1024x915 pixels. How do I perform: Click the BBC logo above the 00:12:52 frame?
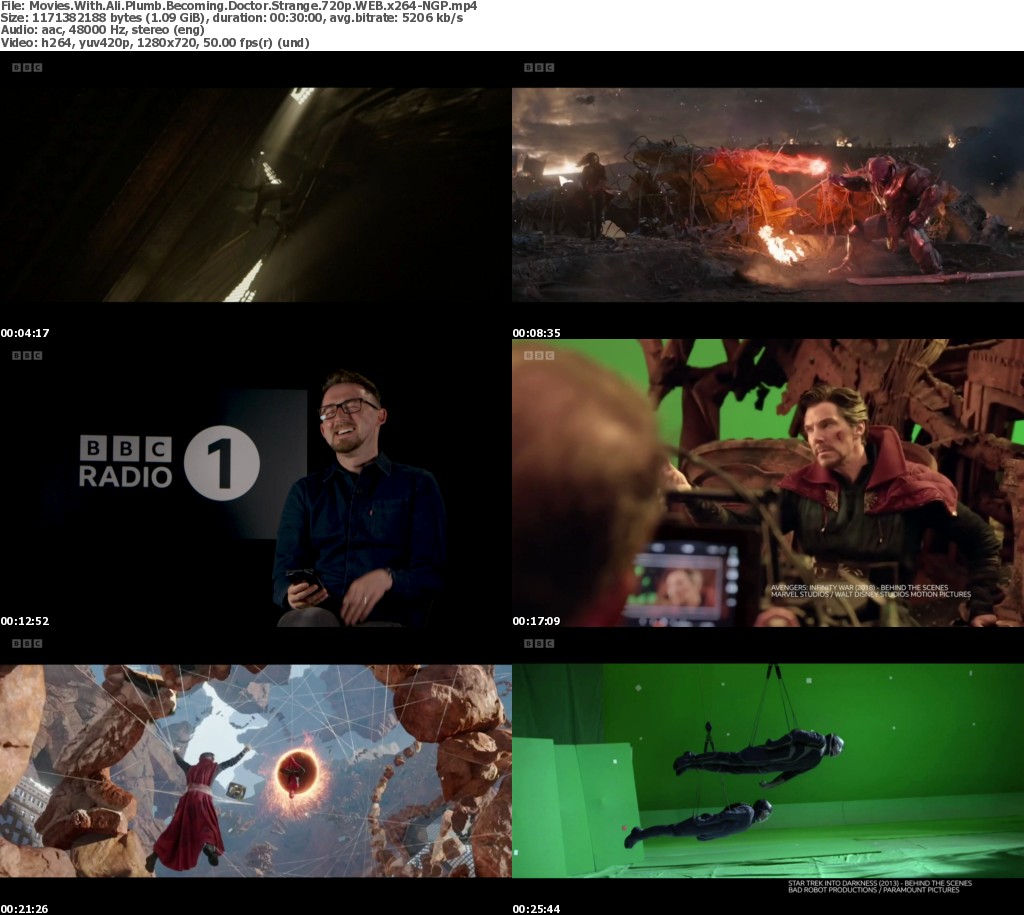coord(27,355)
